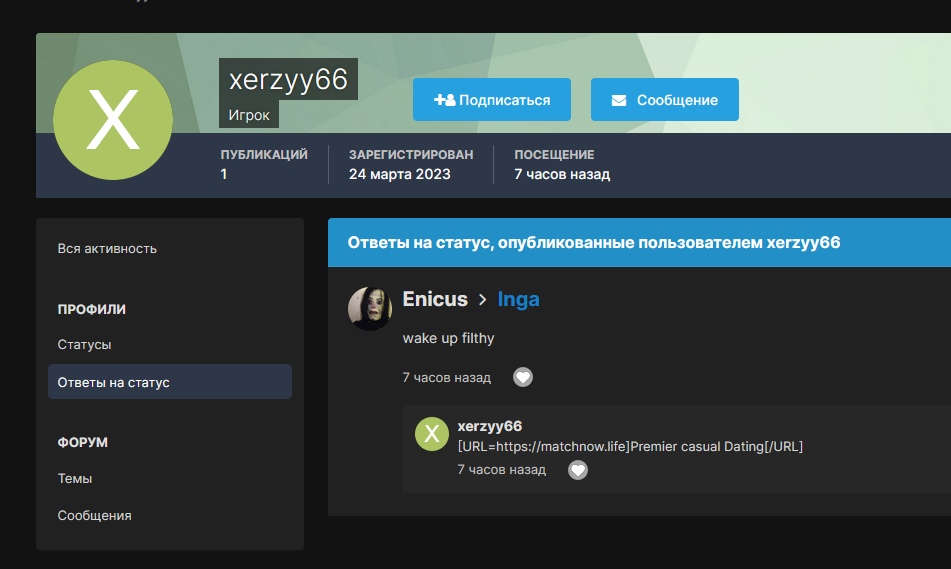Click the xerzyy66 author name in the reply
This screenshot has width=951, height=569.
point(489,426)
